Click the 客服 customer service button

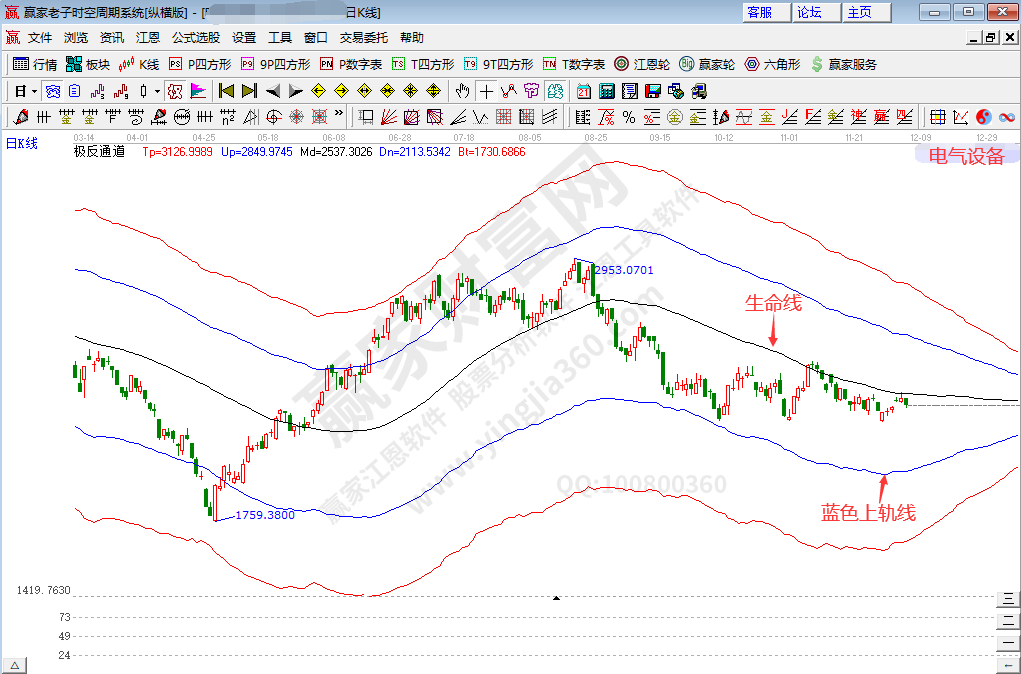coord(760,12)
